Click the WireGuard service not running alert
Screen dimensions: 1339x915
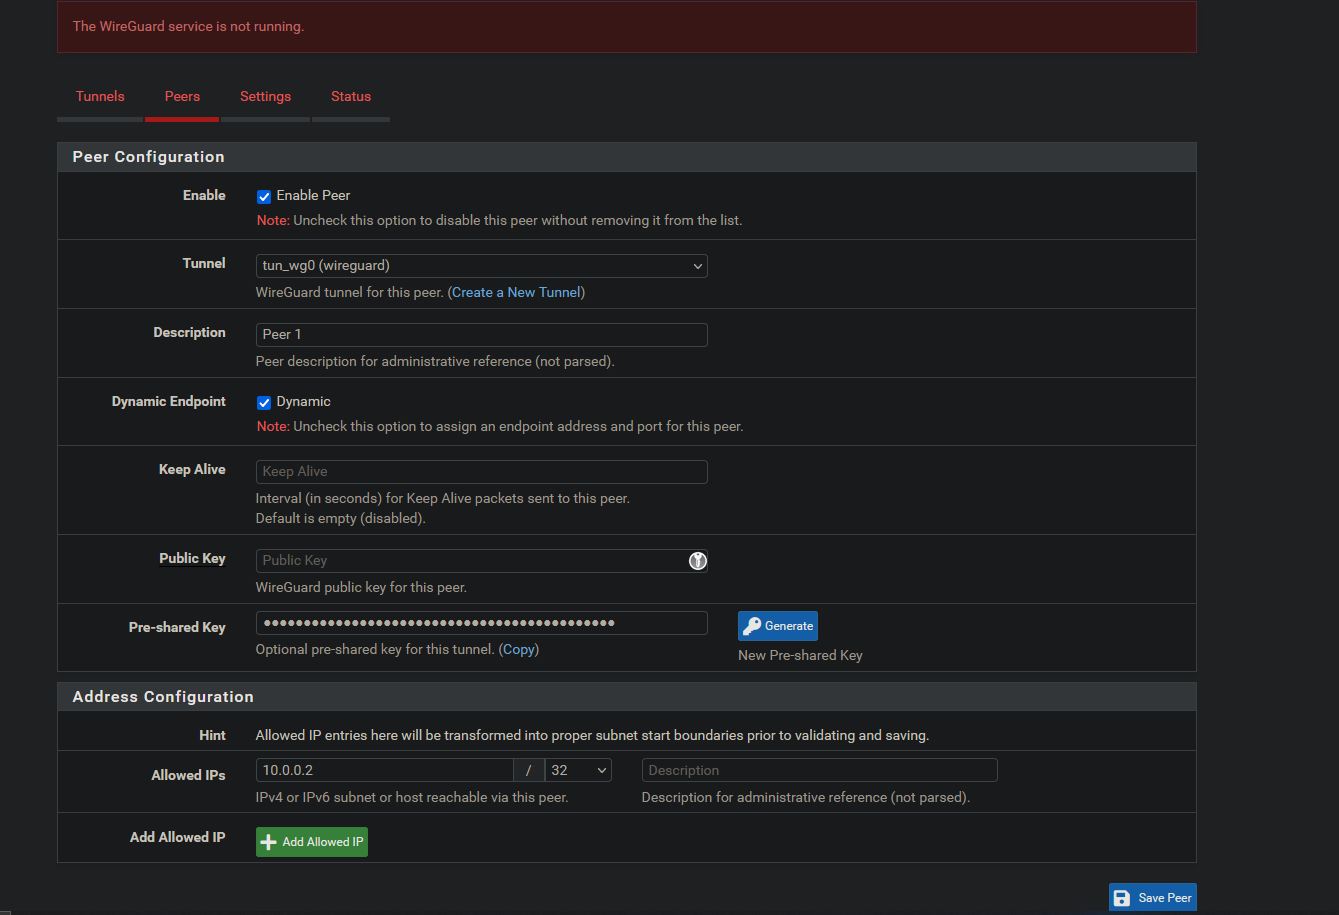pyautogui.click(x=627, y=27)
